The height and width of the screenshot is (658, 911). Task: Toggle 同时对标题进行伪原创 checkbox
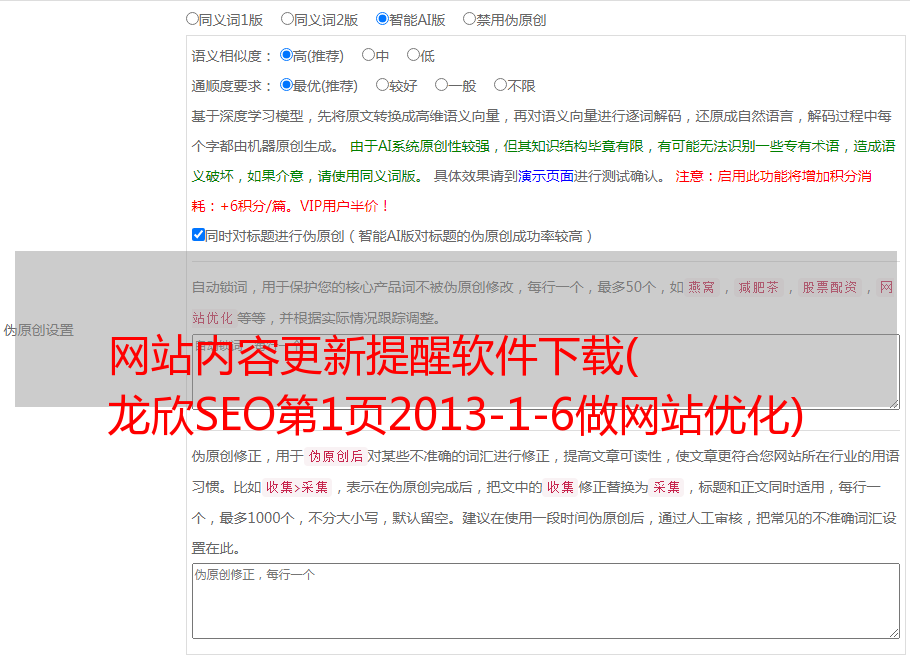(x=198, y=235)
